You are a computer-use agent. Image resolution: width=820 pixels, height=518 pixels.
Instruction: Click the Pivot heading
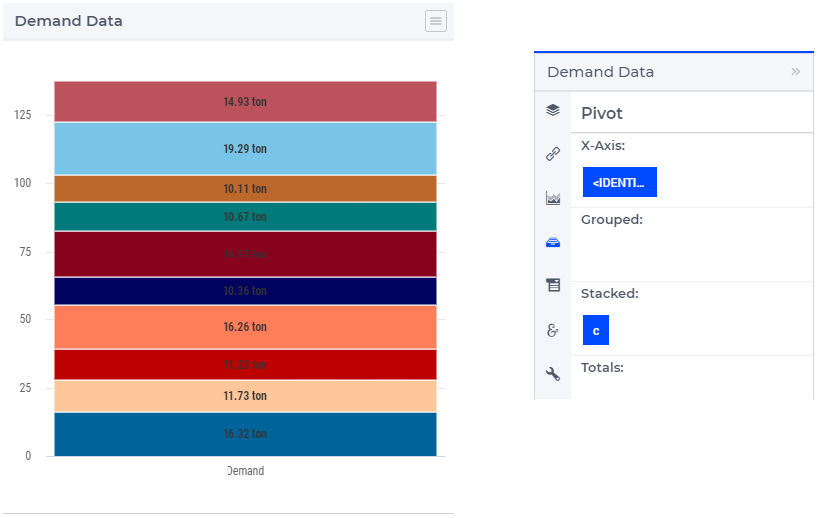[602, 113]
